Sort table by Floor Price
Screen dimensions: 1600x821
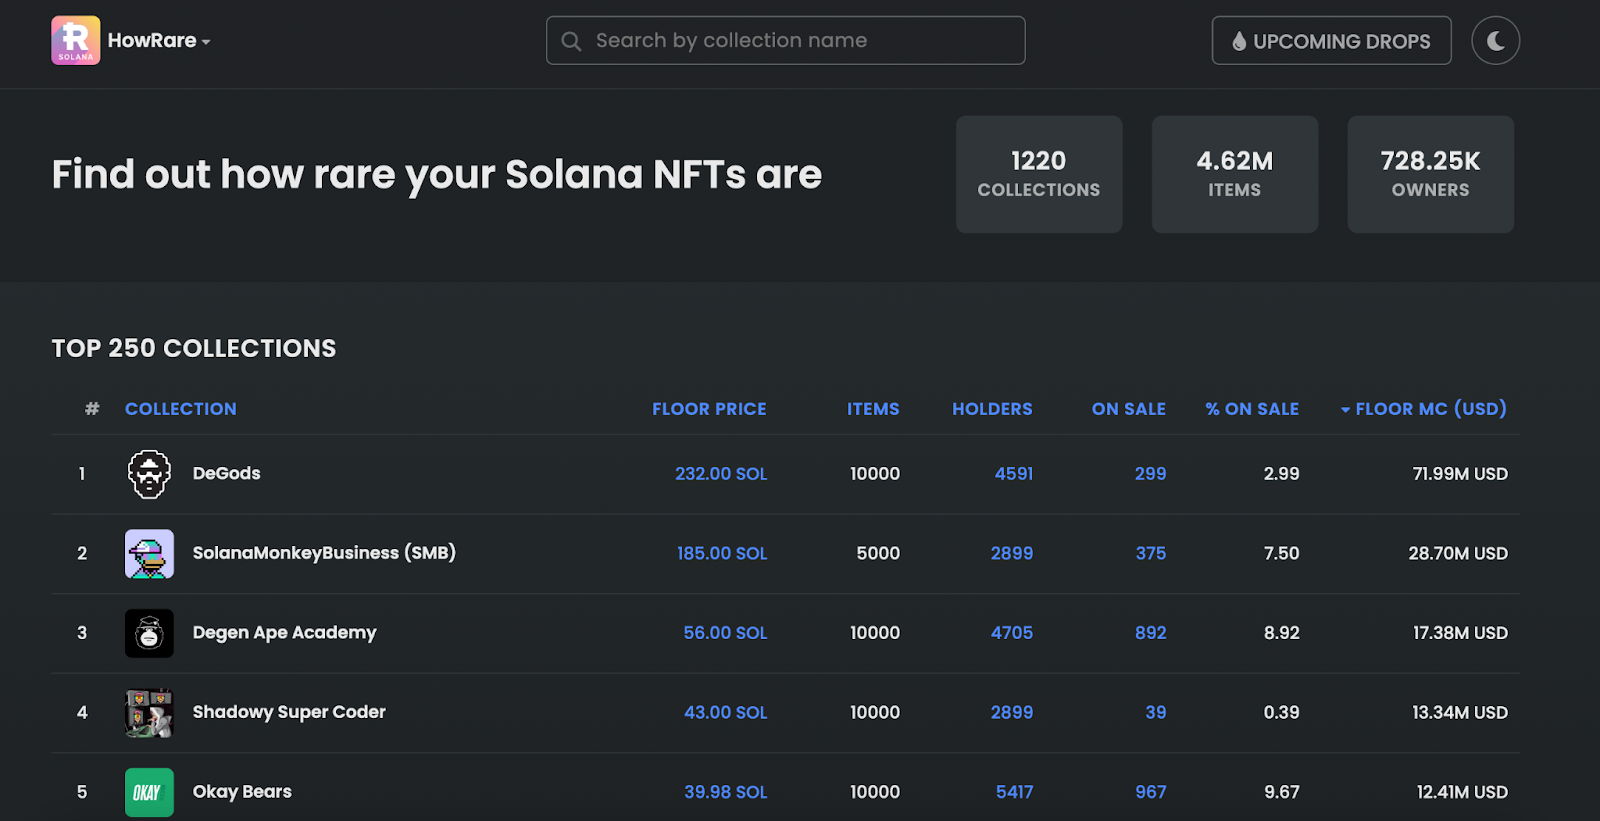(x=709, y=409)
